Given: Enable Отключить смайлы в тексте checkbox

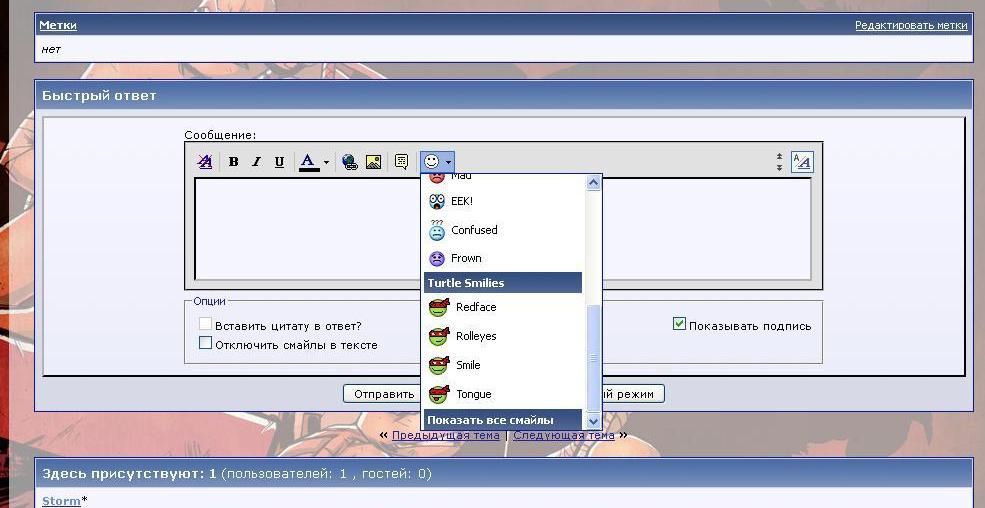Looking at the screenshot, I should pyautogui.click(x=205, y=343).
